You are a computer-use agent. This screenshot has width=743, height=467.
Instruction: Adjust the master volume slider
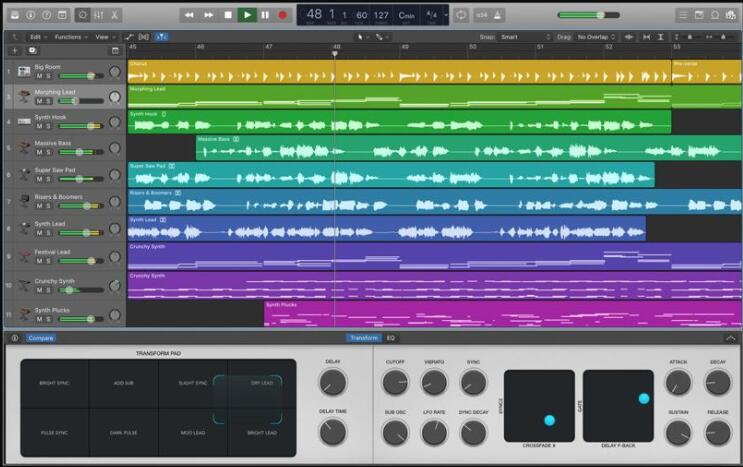click(x=589, y=15)
